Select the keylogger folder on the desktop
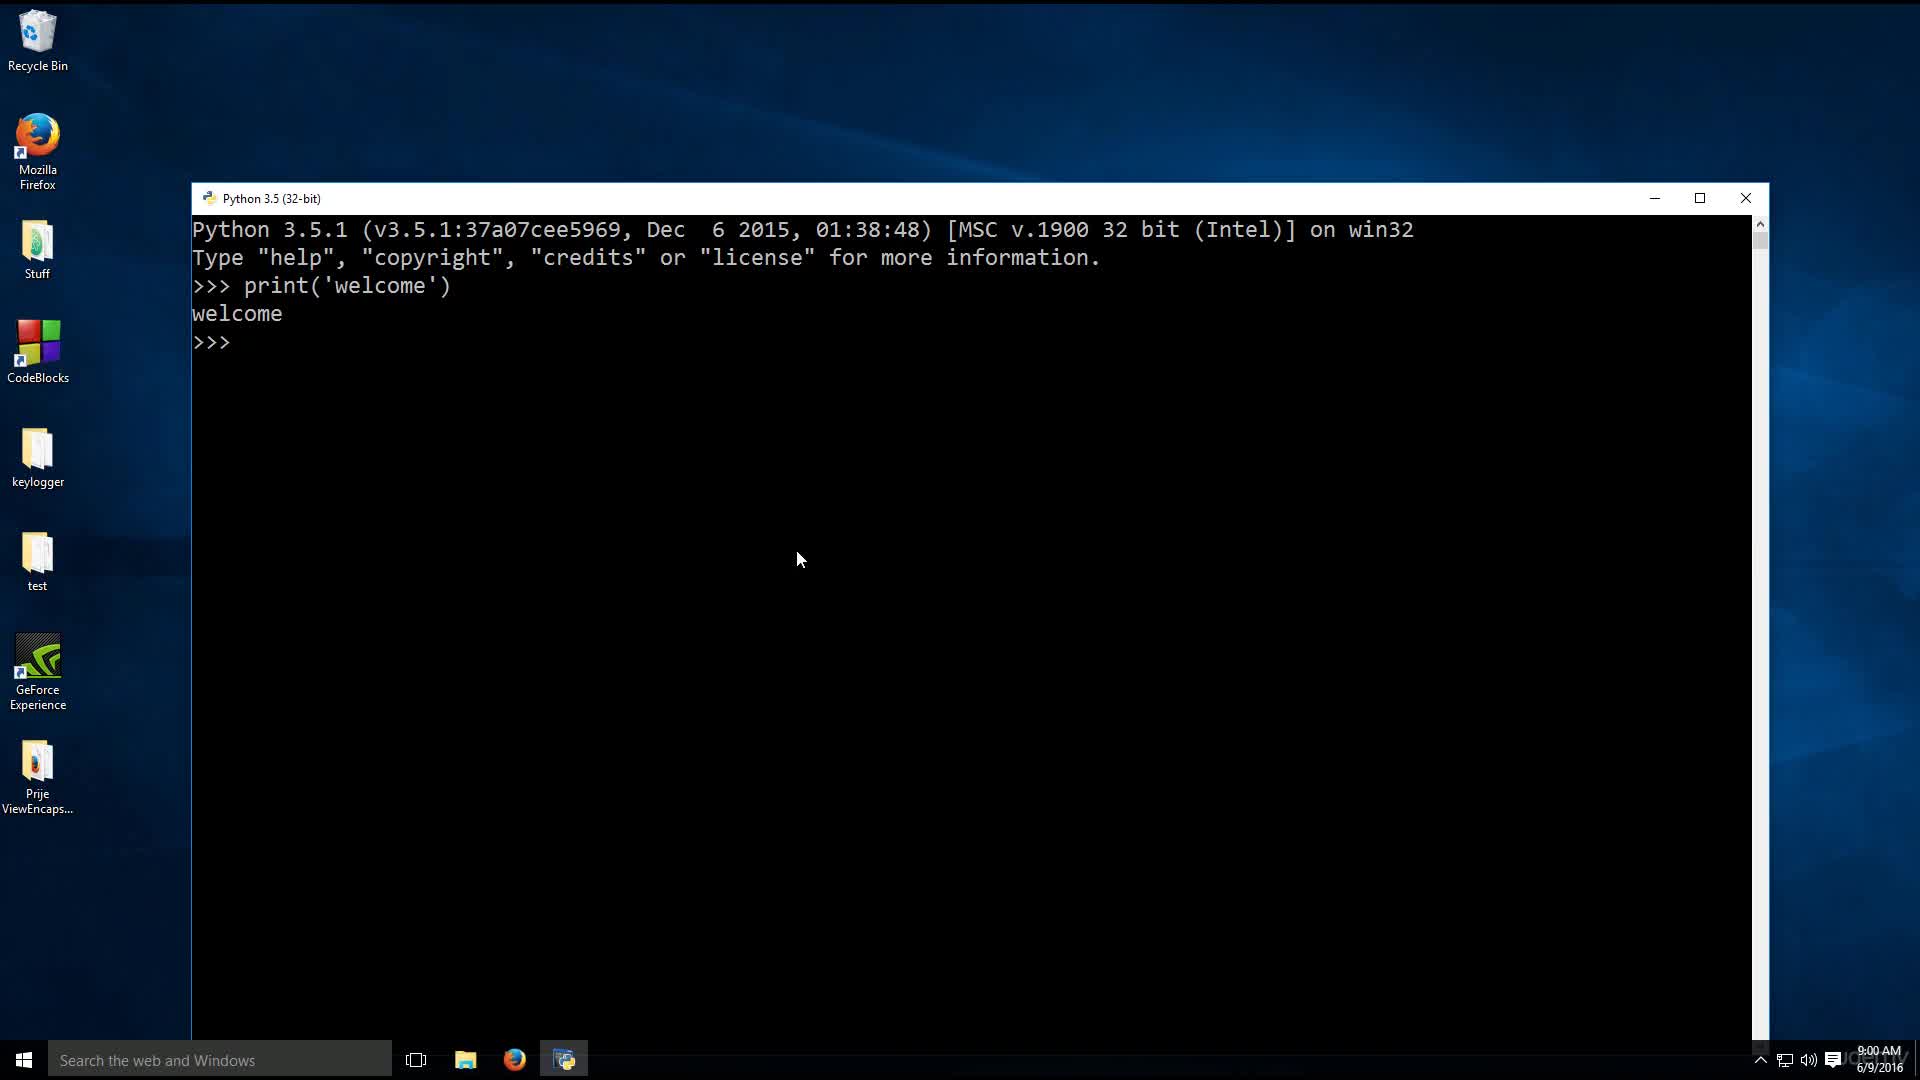 [x=38, y=458]
